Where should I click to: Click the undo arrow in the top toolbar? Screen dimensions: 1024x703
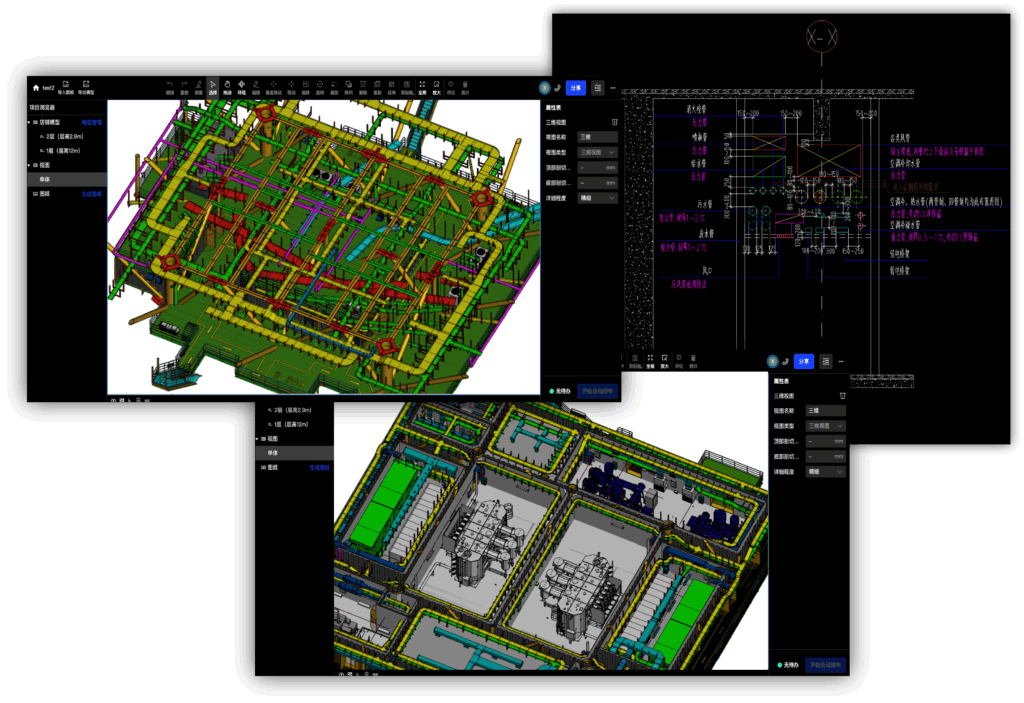pos(169,86)
